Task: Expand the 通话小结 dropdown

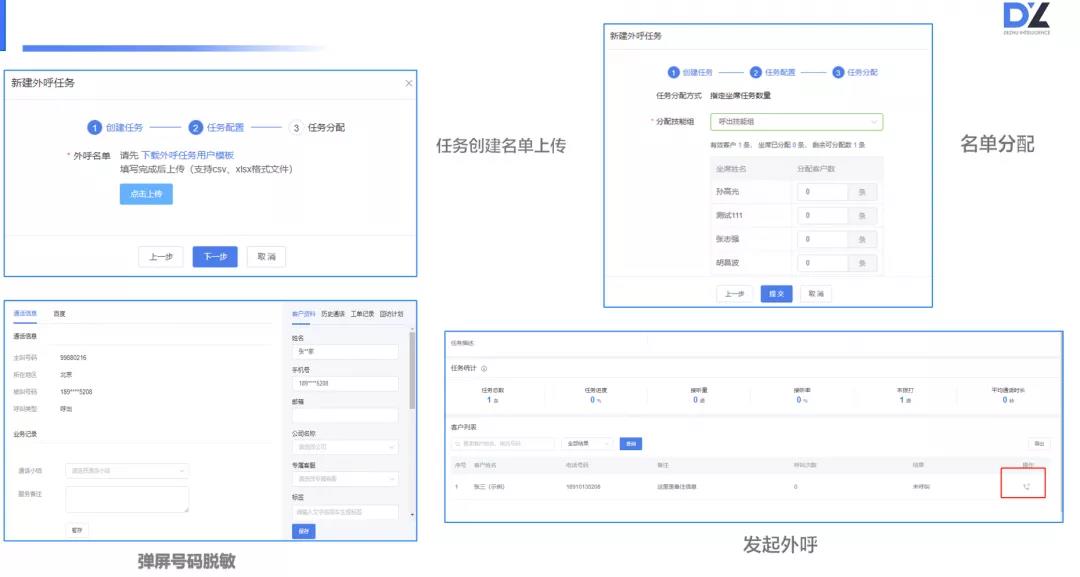Action: pos(127,470)
